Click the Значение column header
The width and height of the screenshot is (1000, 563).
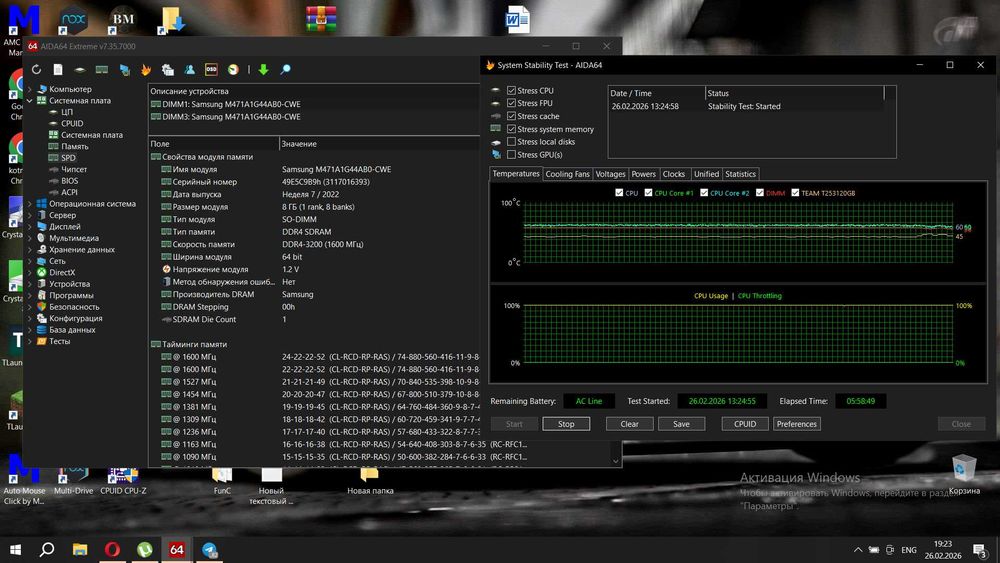tap(379, 144)
